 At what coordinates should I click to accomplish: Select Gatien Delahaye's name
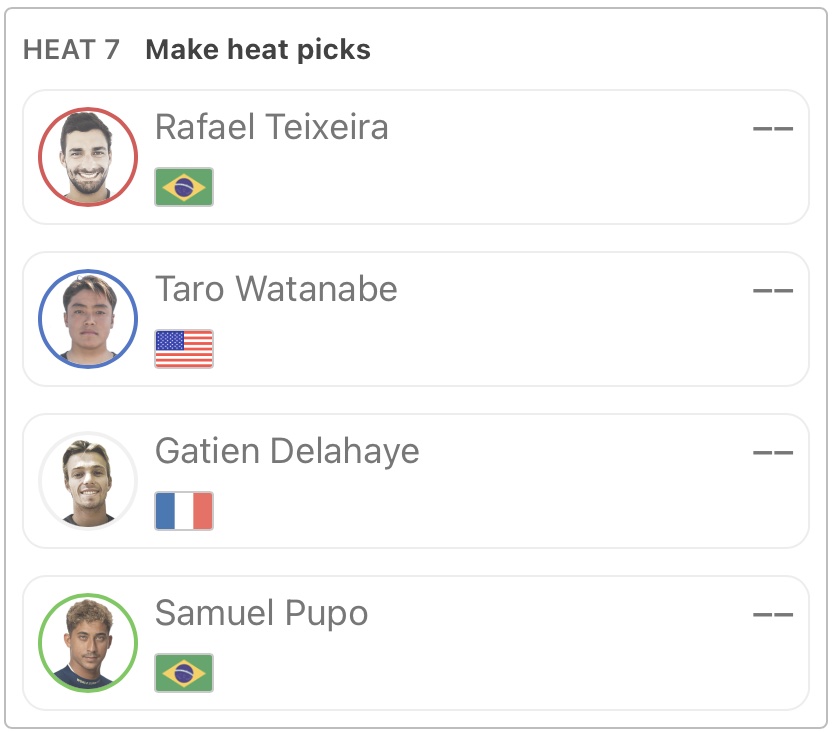287,451
